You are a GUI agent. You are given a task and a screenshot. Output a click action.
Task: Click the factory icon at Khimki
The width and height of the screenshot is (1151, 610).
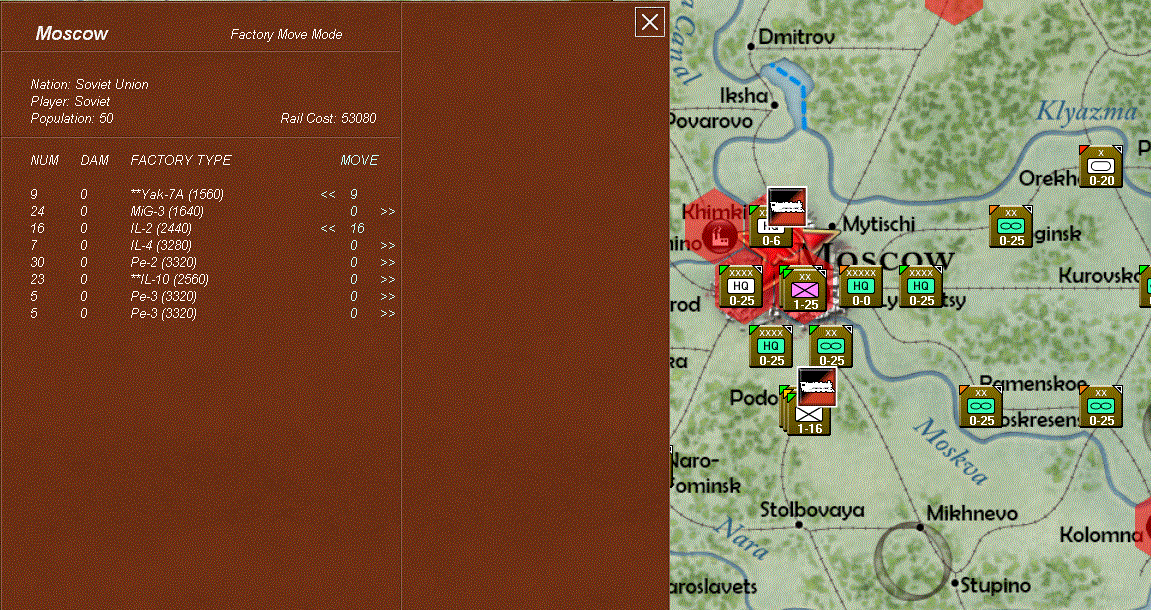pos(719,236)
